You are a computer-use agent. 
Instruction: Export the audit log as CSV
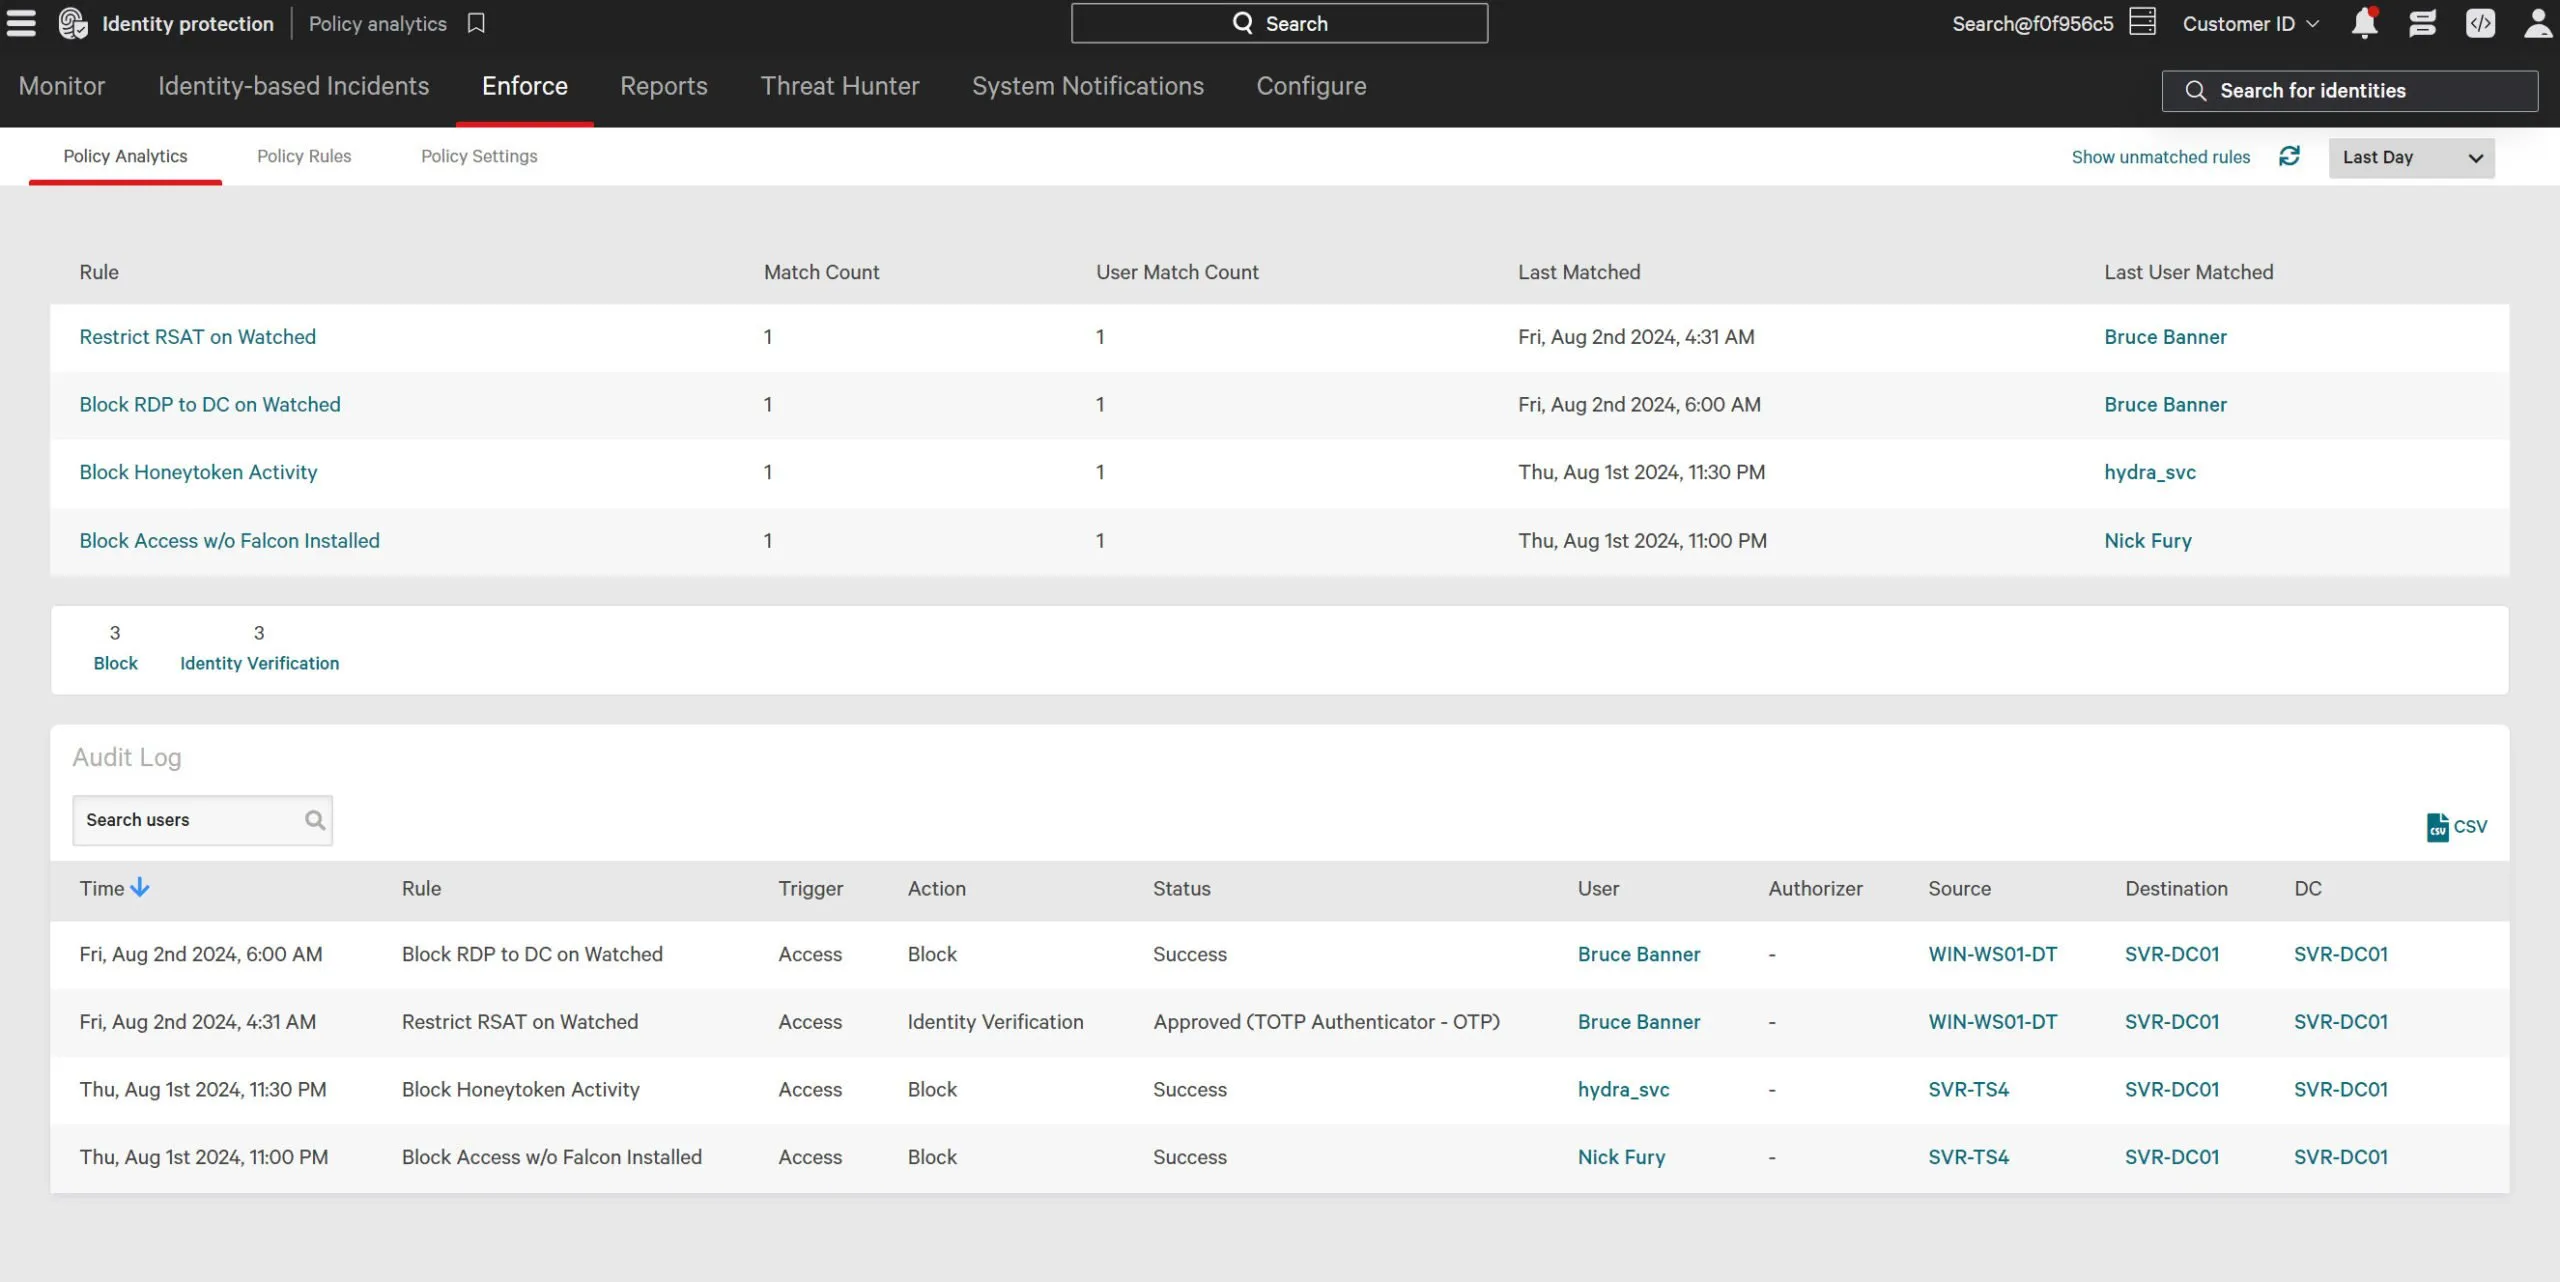(x=2456, y=827)
